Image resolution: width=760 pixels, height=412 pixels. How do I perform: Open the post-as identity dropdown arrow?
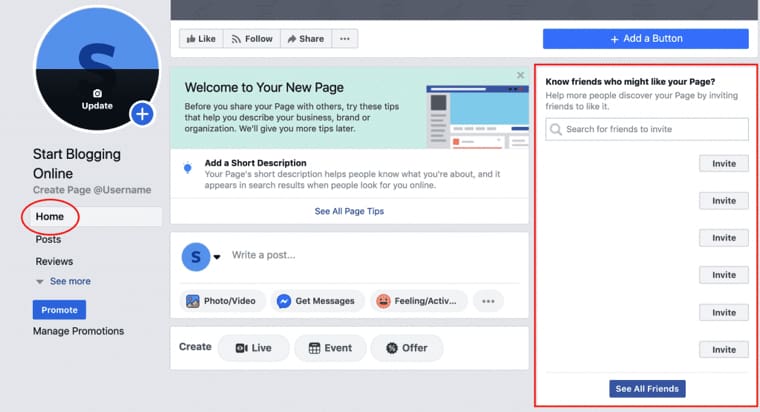[217, 257]
